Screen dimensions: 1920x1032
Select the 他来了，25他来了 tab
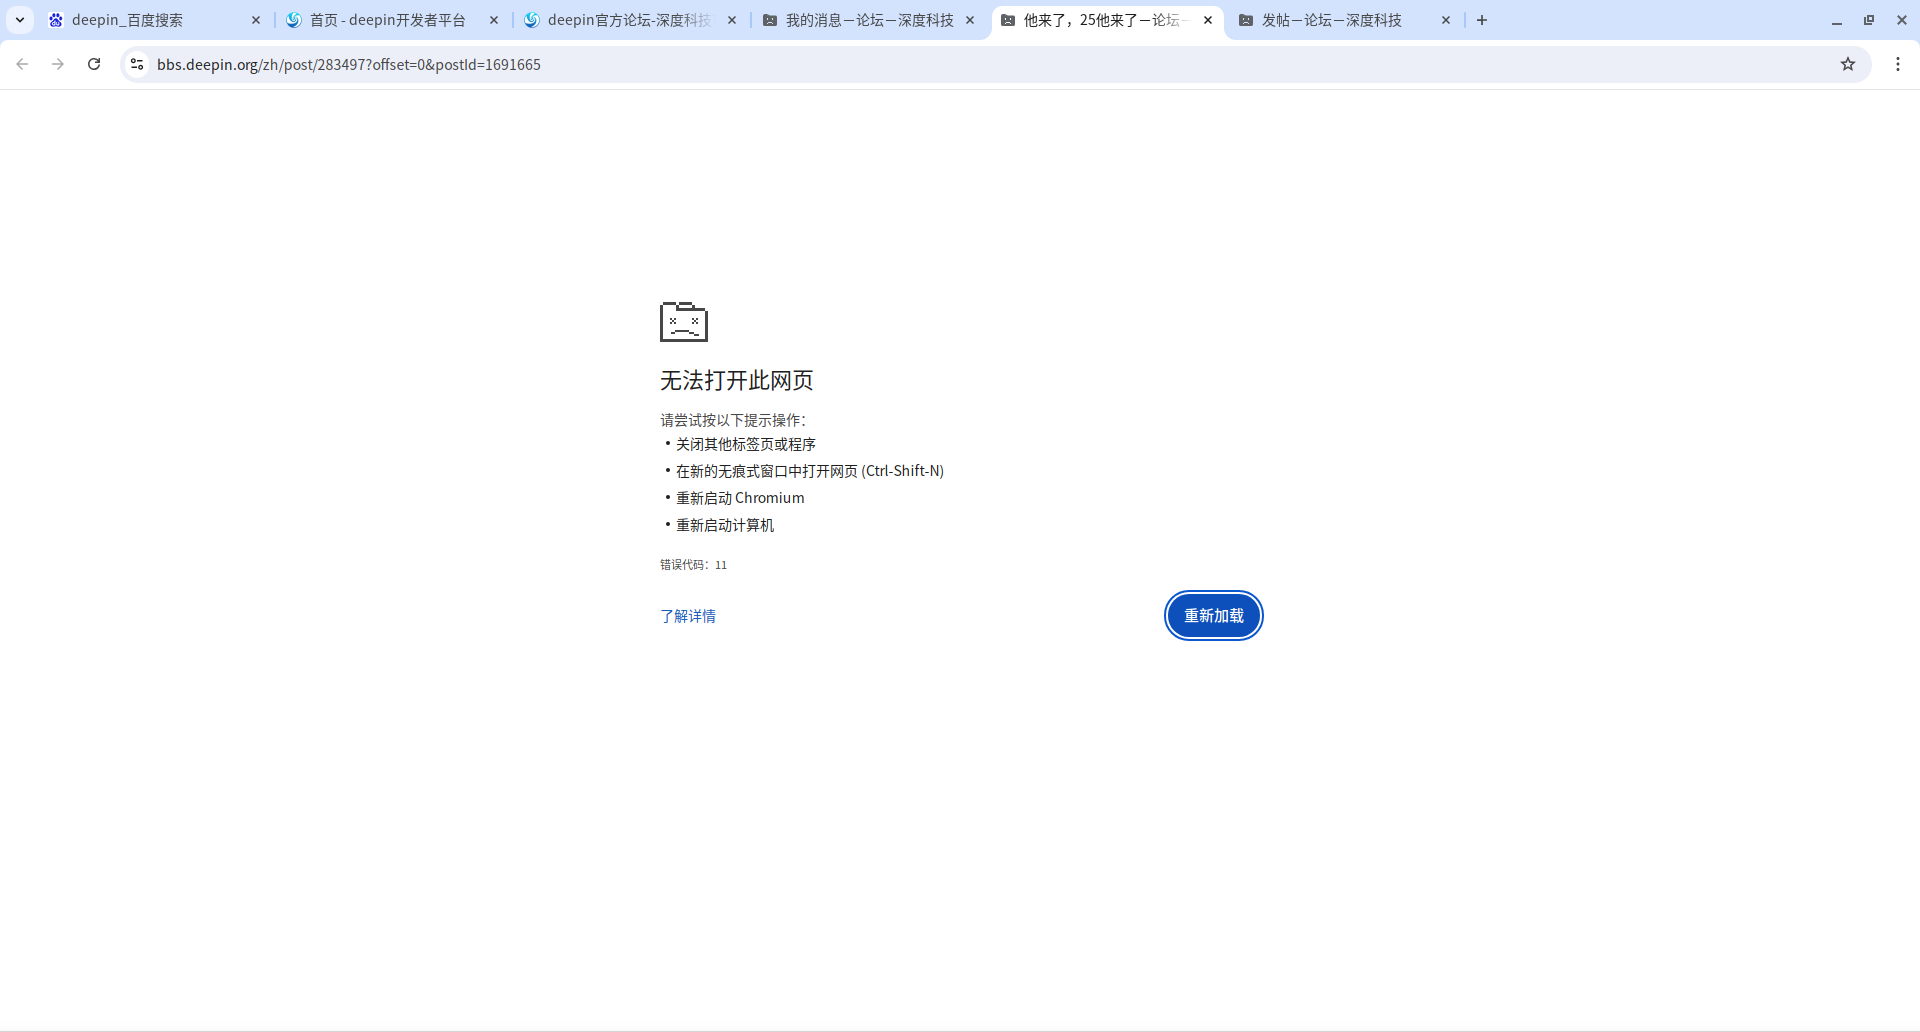click(x=1106, y=20)
